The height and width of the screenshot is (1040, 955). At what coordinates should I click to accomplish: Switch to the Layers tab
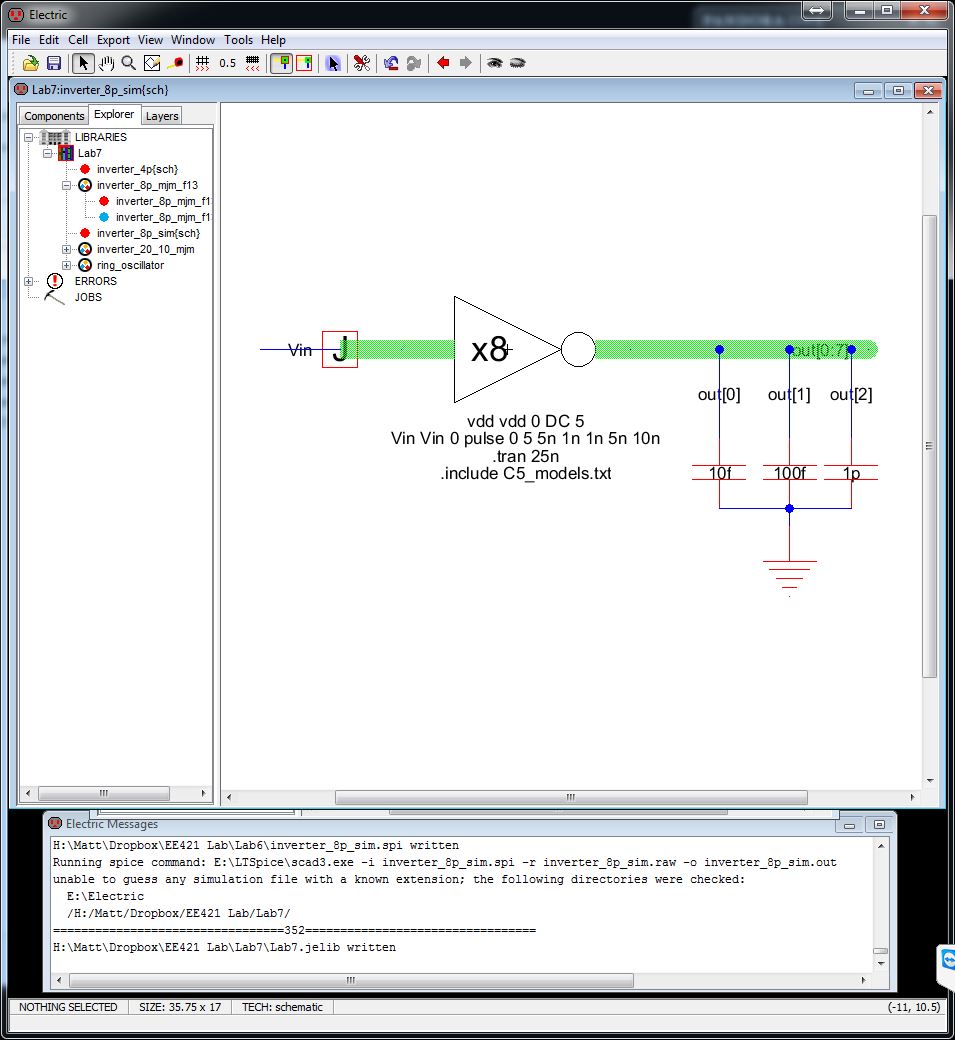click(x=162, y=116)
